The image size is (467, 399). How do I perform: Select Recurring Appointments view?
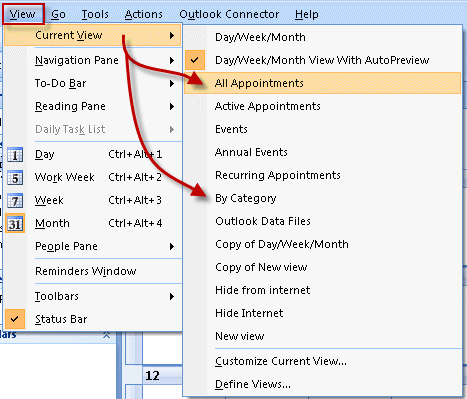(323, 175)
